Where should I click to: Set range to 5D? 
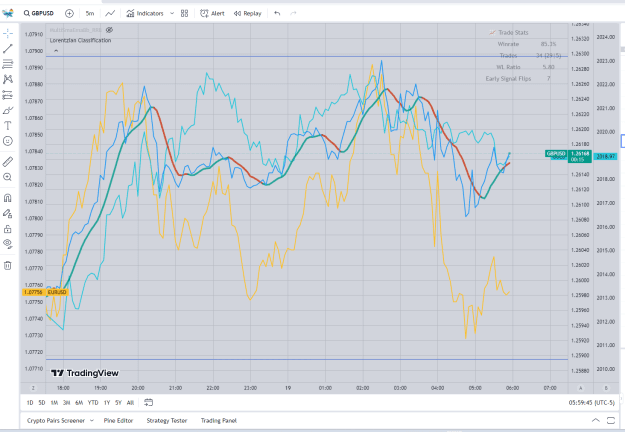(x=42, y=403)
